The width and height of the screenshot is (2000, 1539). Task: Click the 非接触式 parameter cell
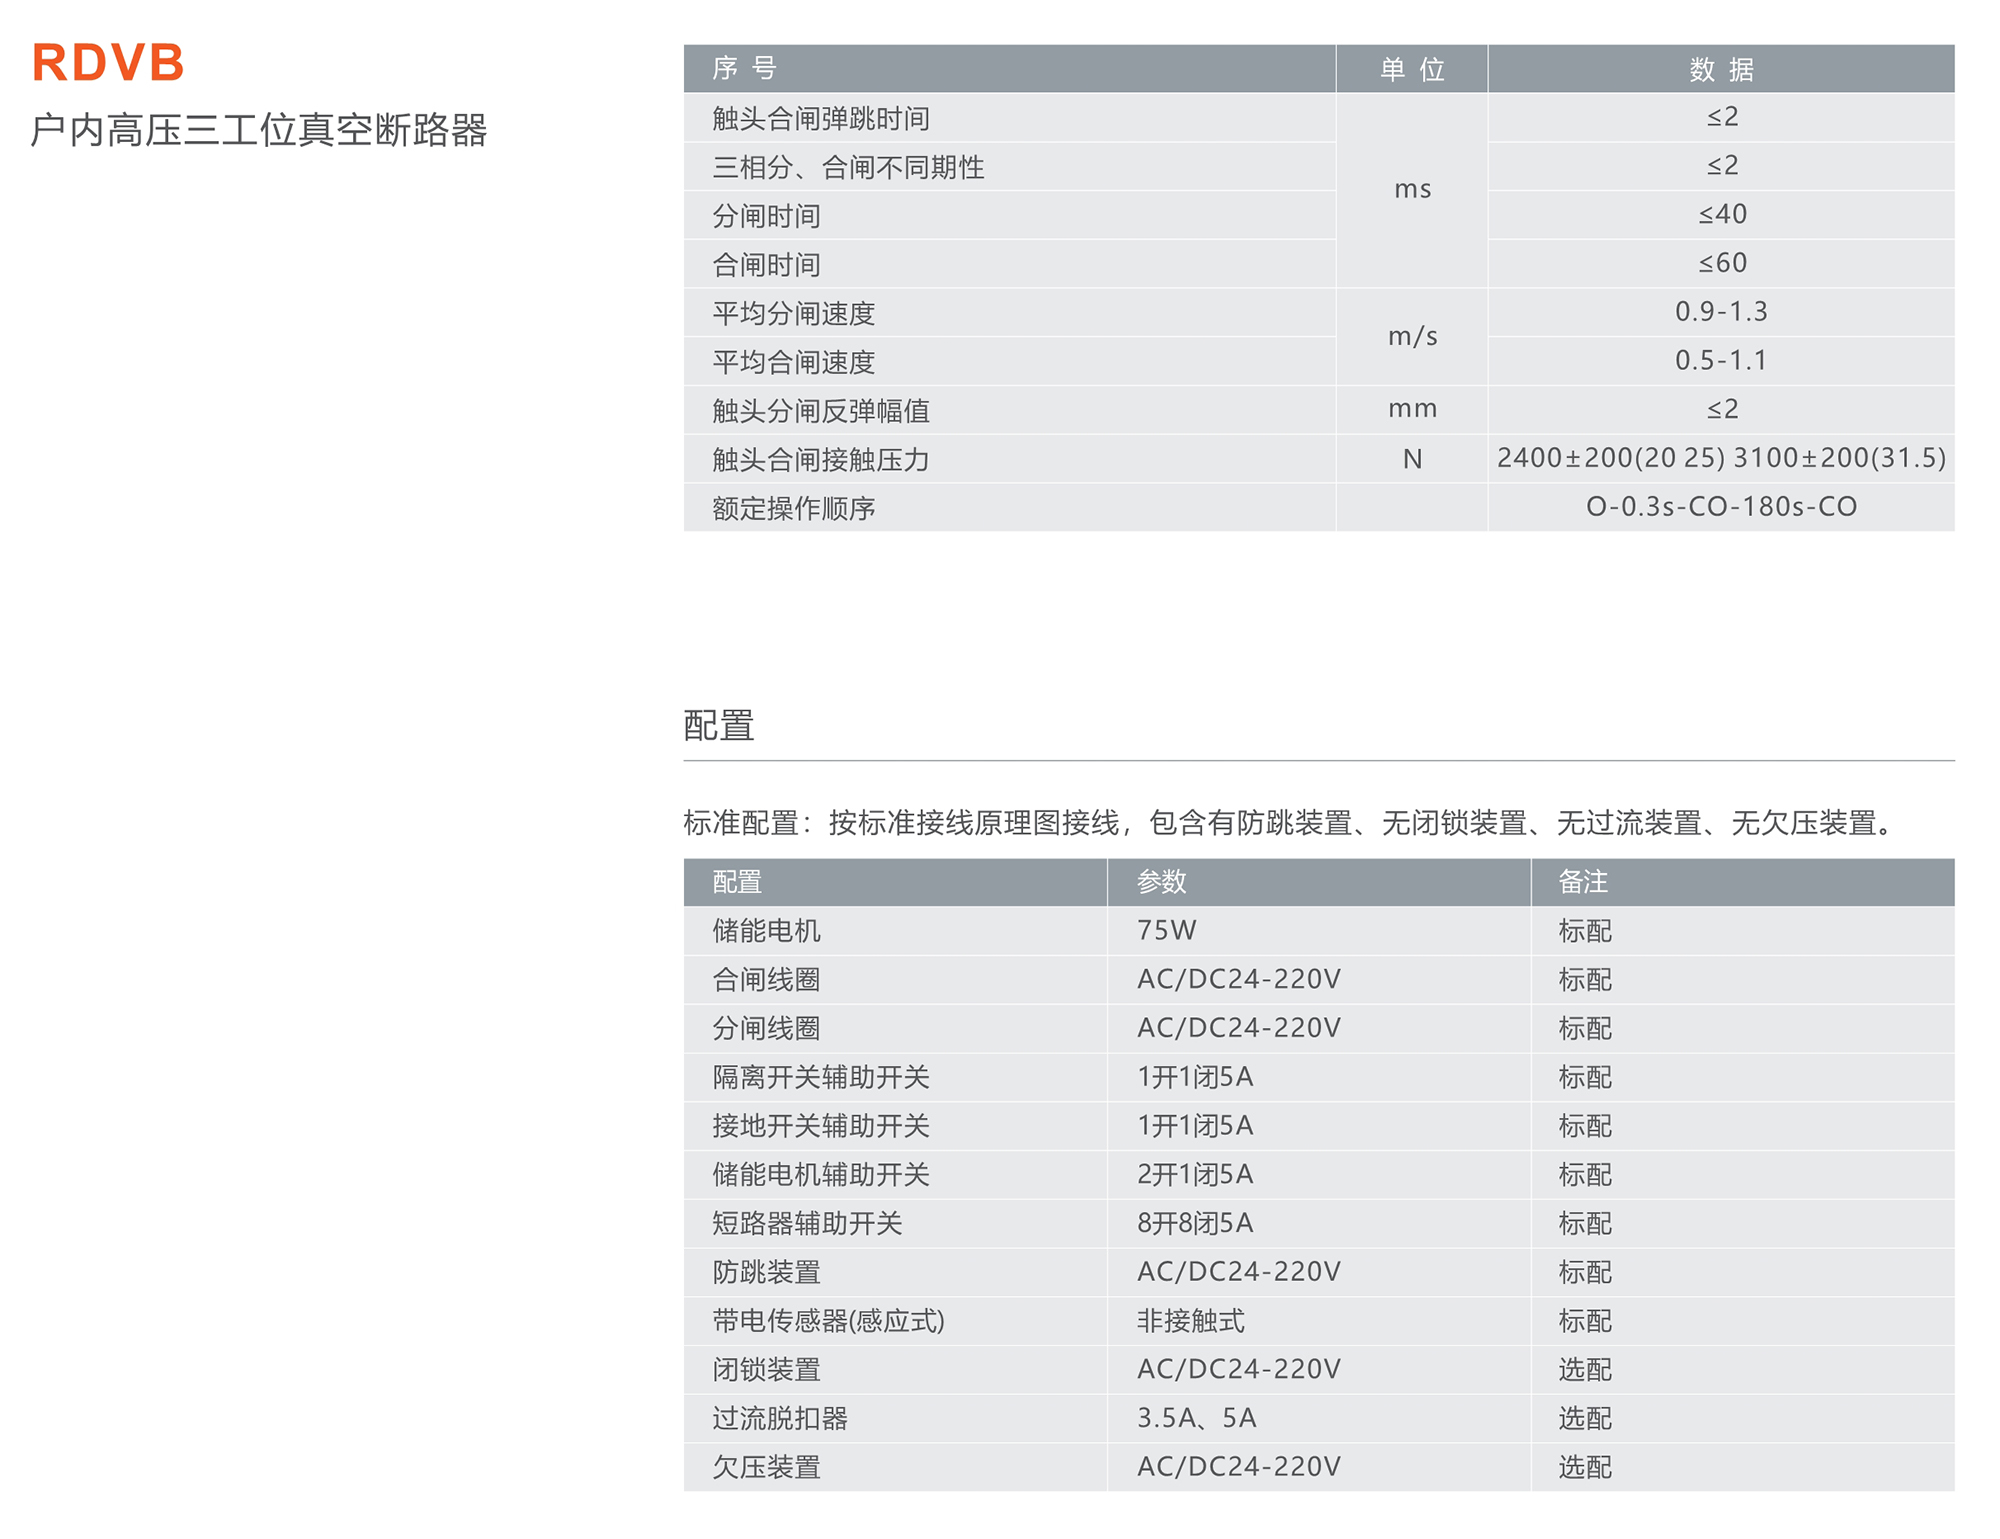click(1190, 1321)
